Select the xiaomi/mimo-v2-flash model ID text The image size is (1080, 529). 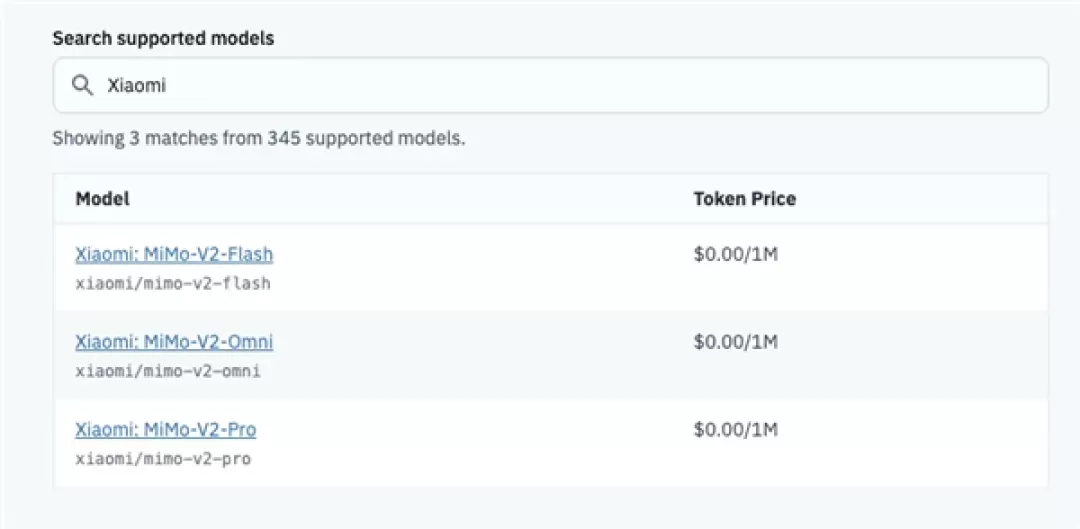173,283
